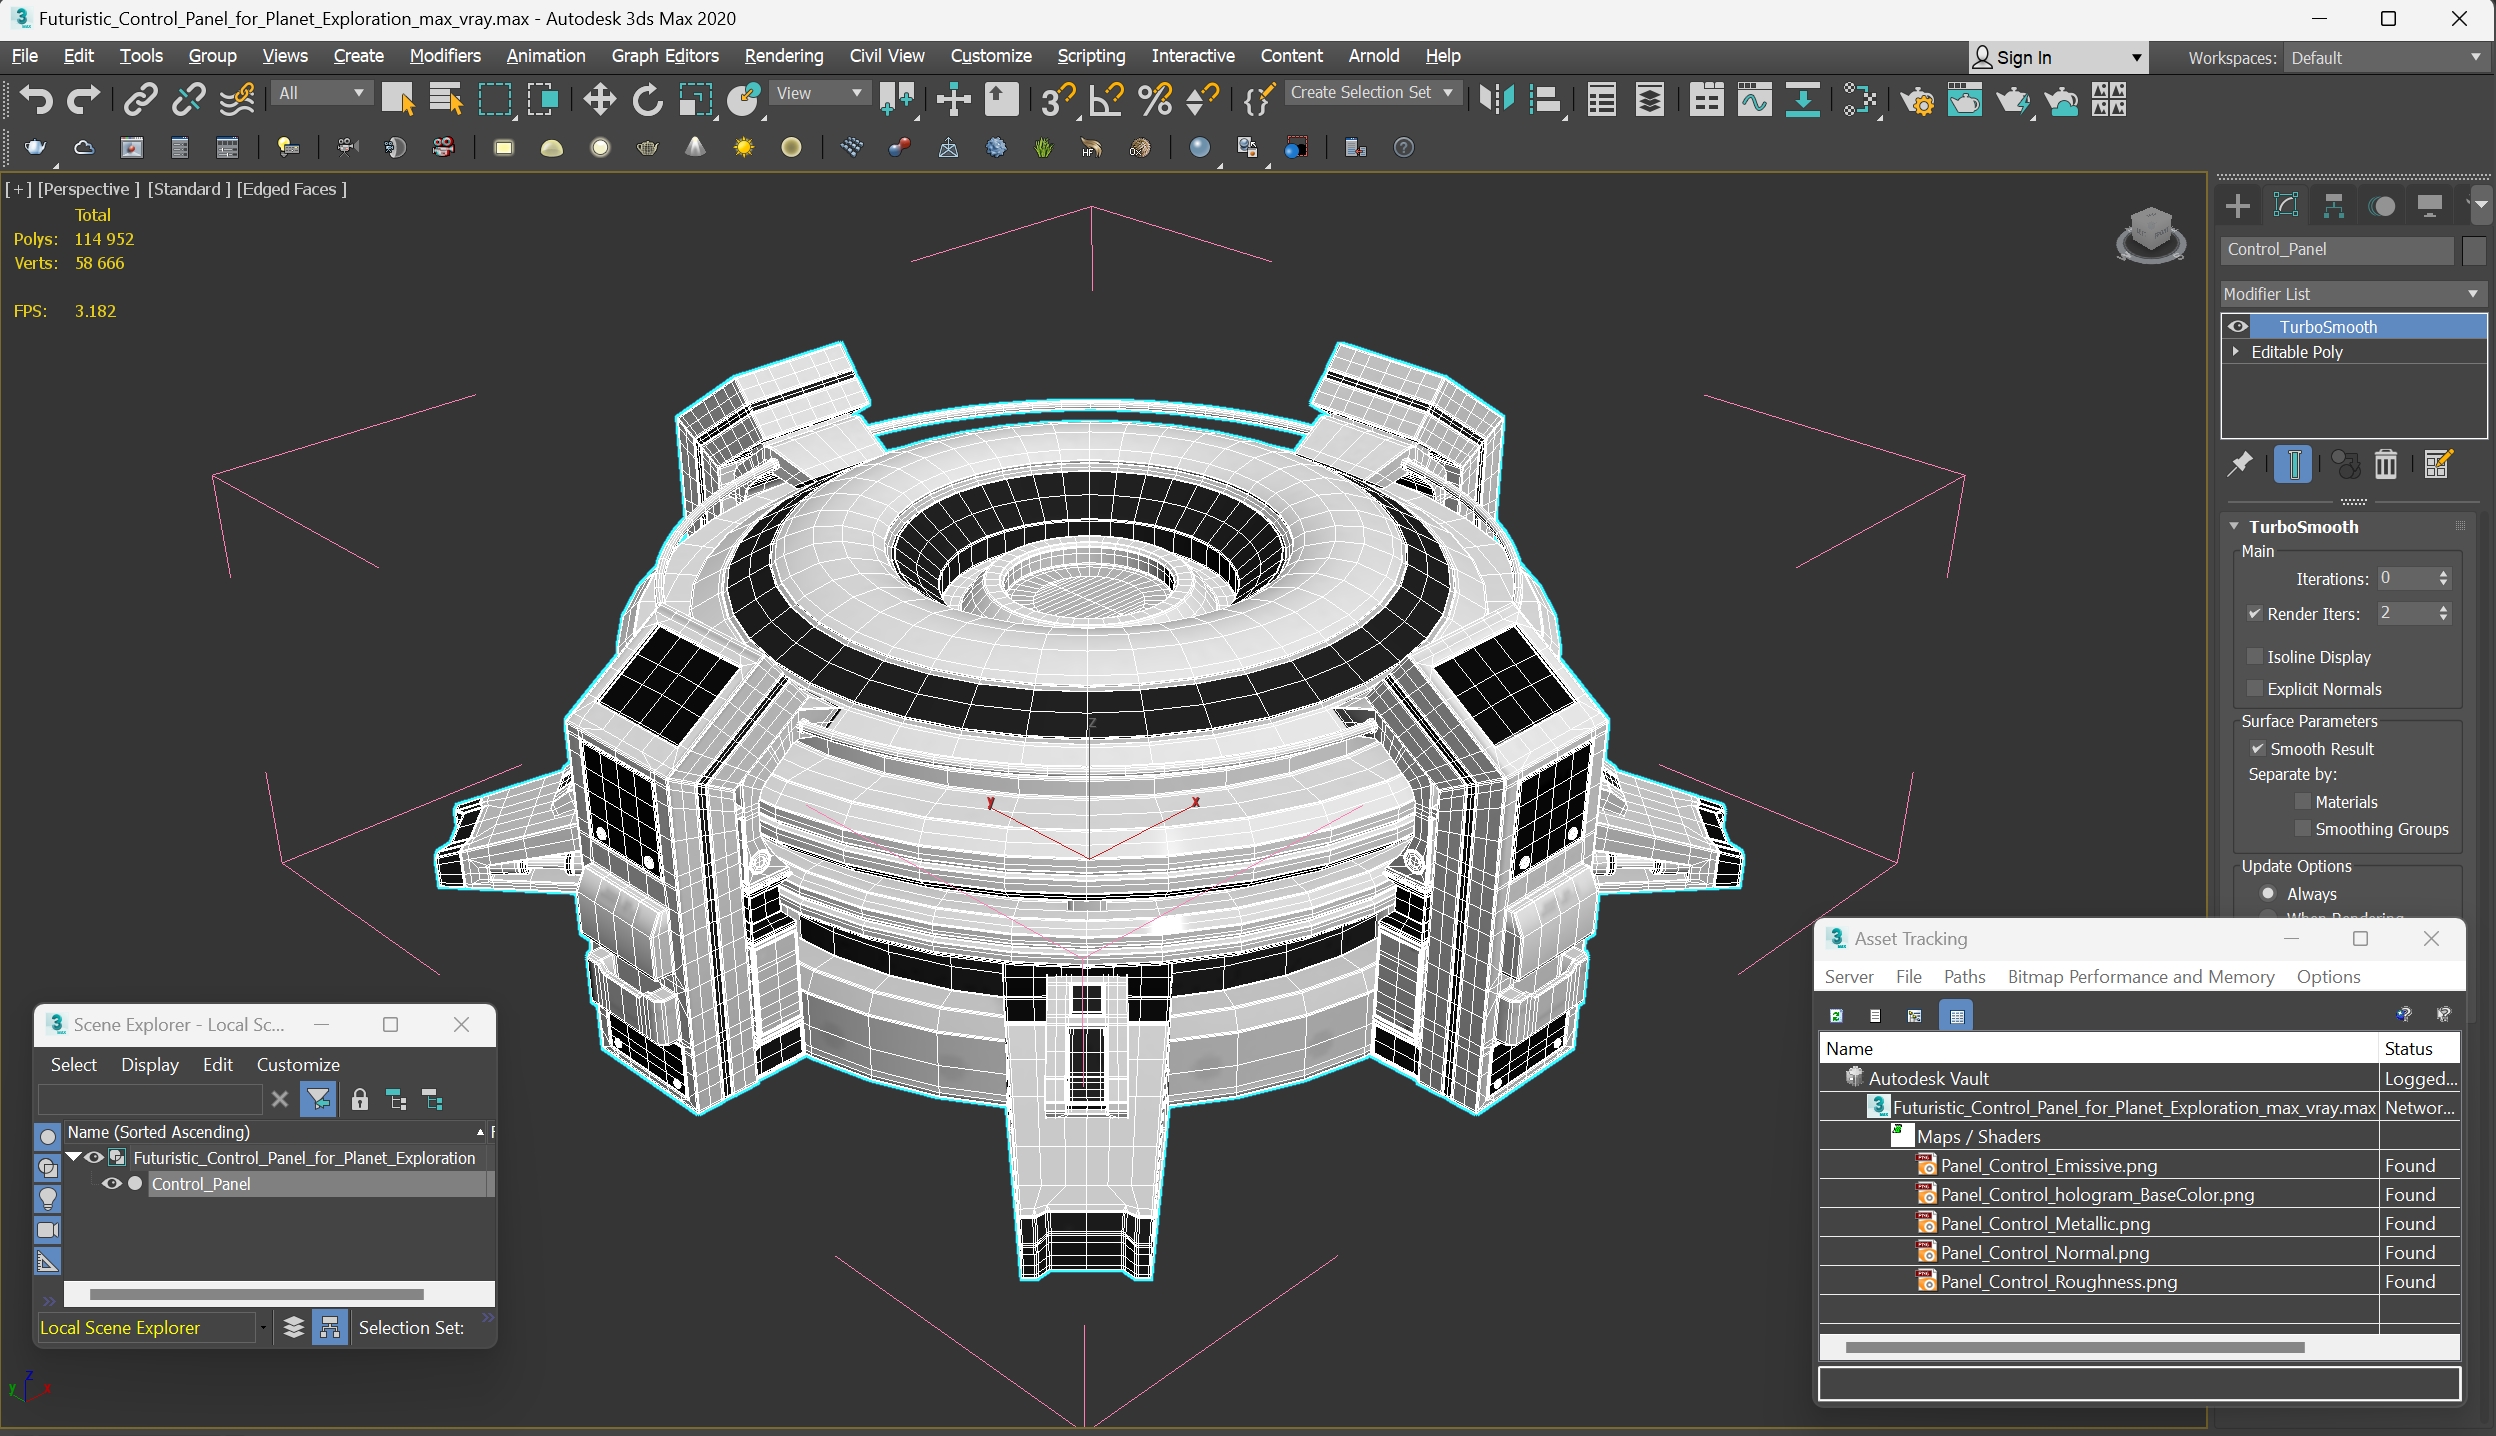Click the Sign In button
This screenshot has height=1436, width=2496.
pos(2057,58)
